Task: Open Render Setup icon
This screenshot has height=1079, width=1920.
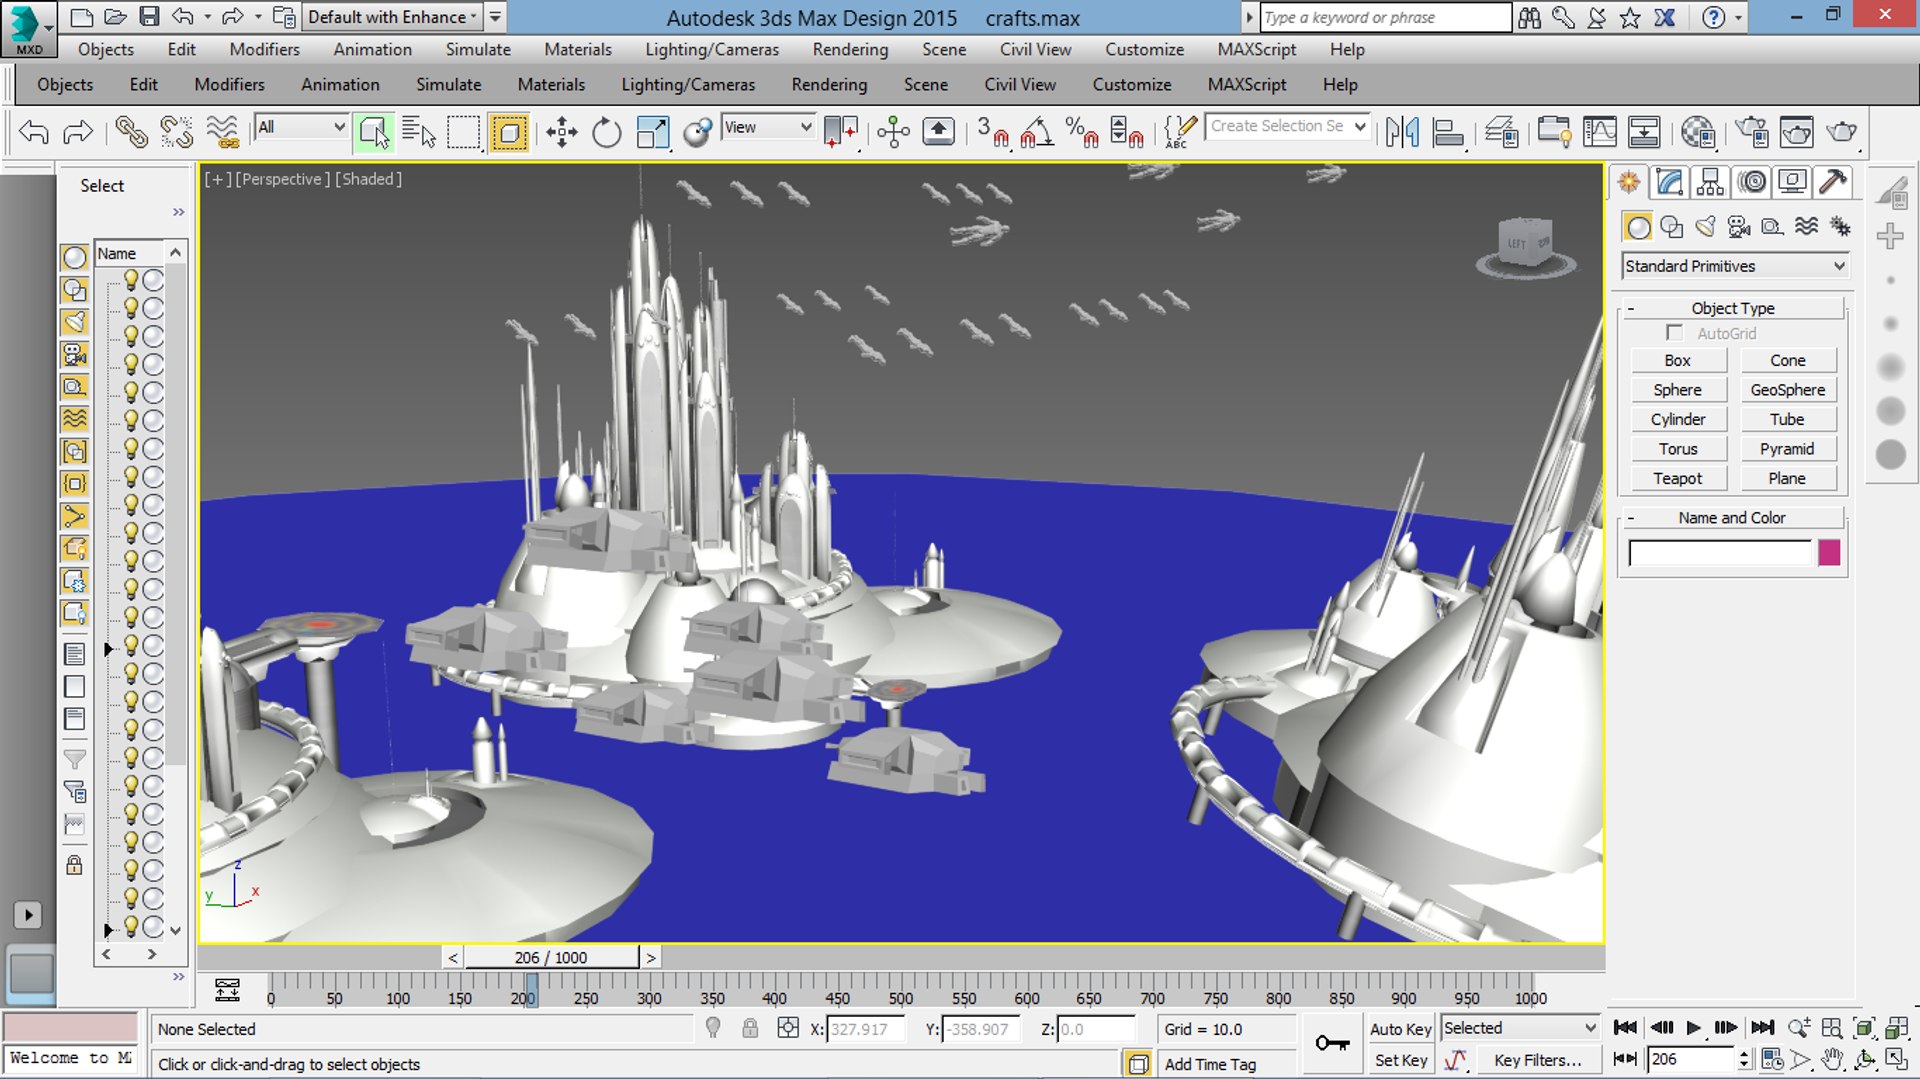Action: 1751,132
